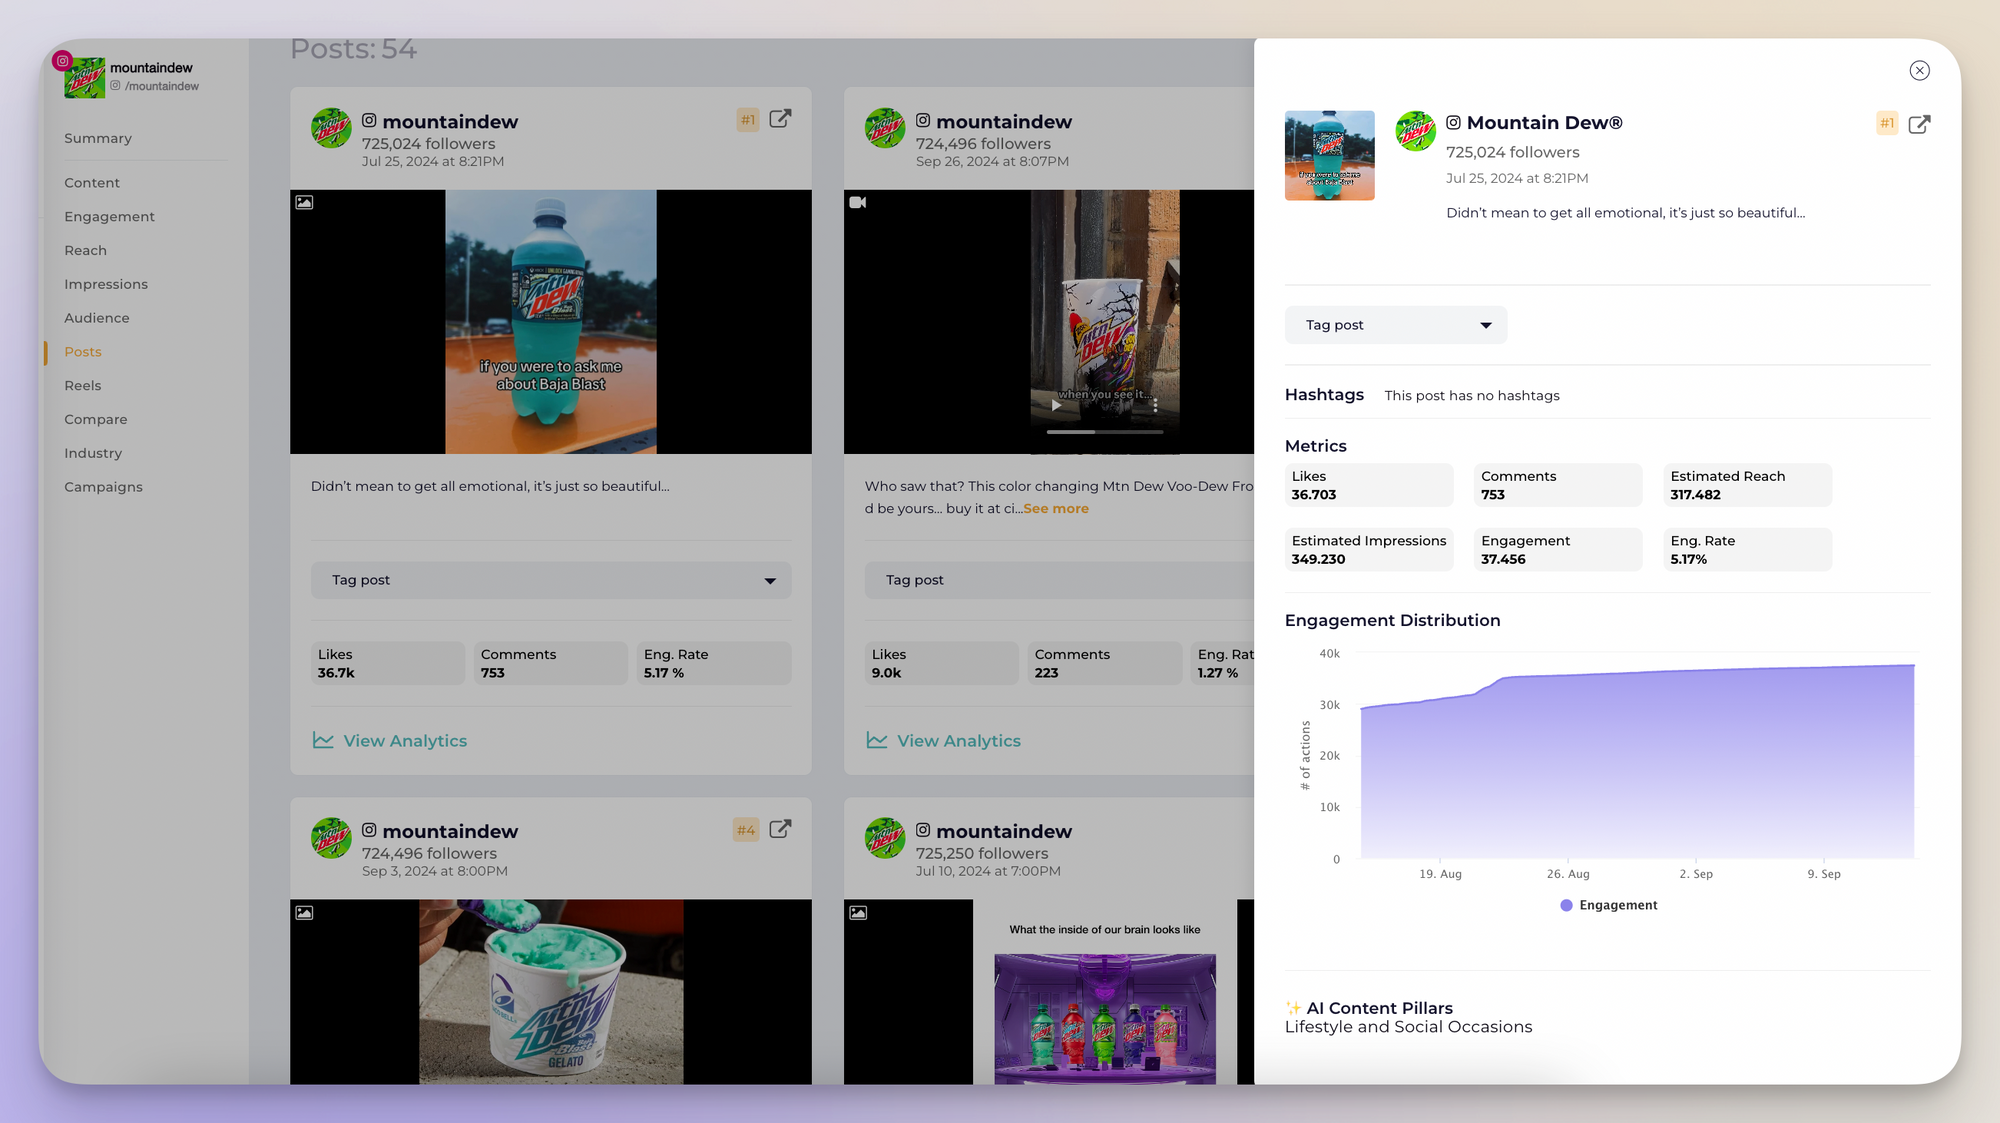
Task: Click image type icon on brain post
Action: point(858,912)
